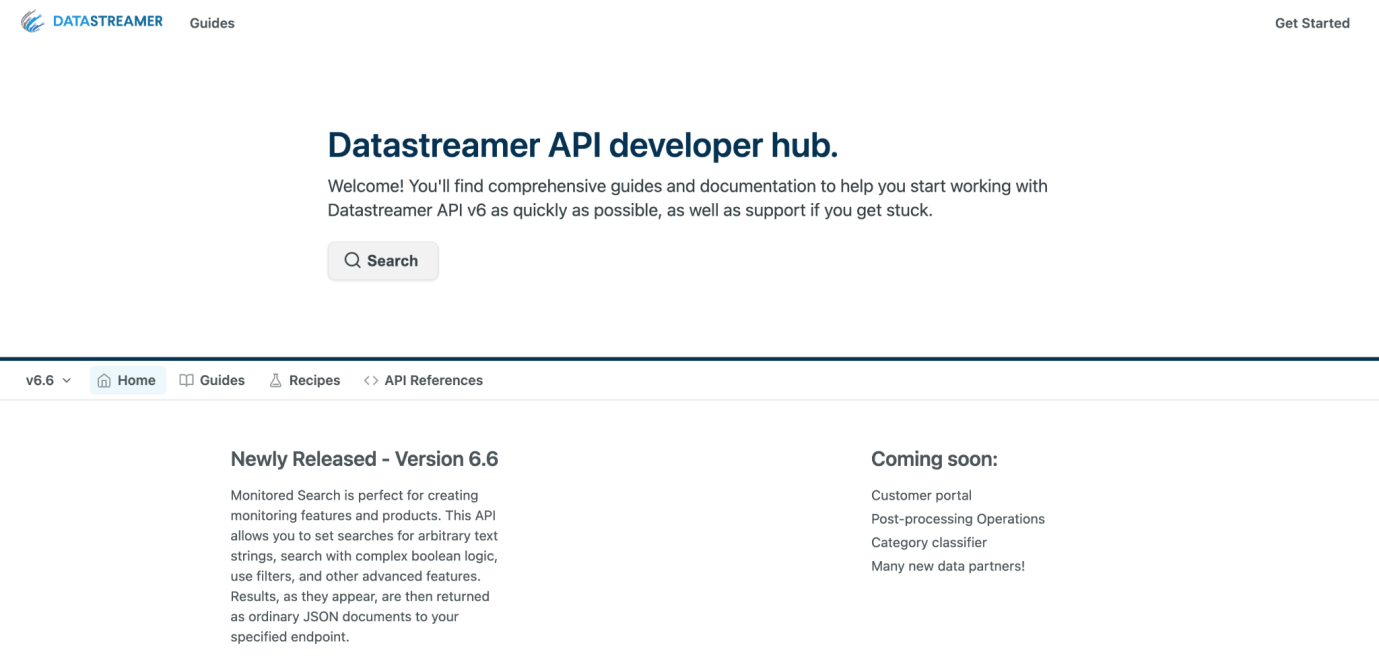1379x669 pixels.
Task: Click the v6.6 version label
Action: (x=40, y=380)
